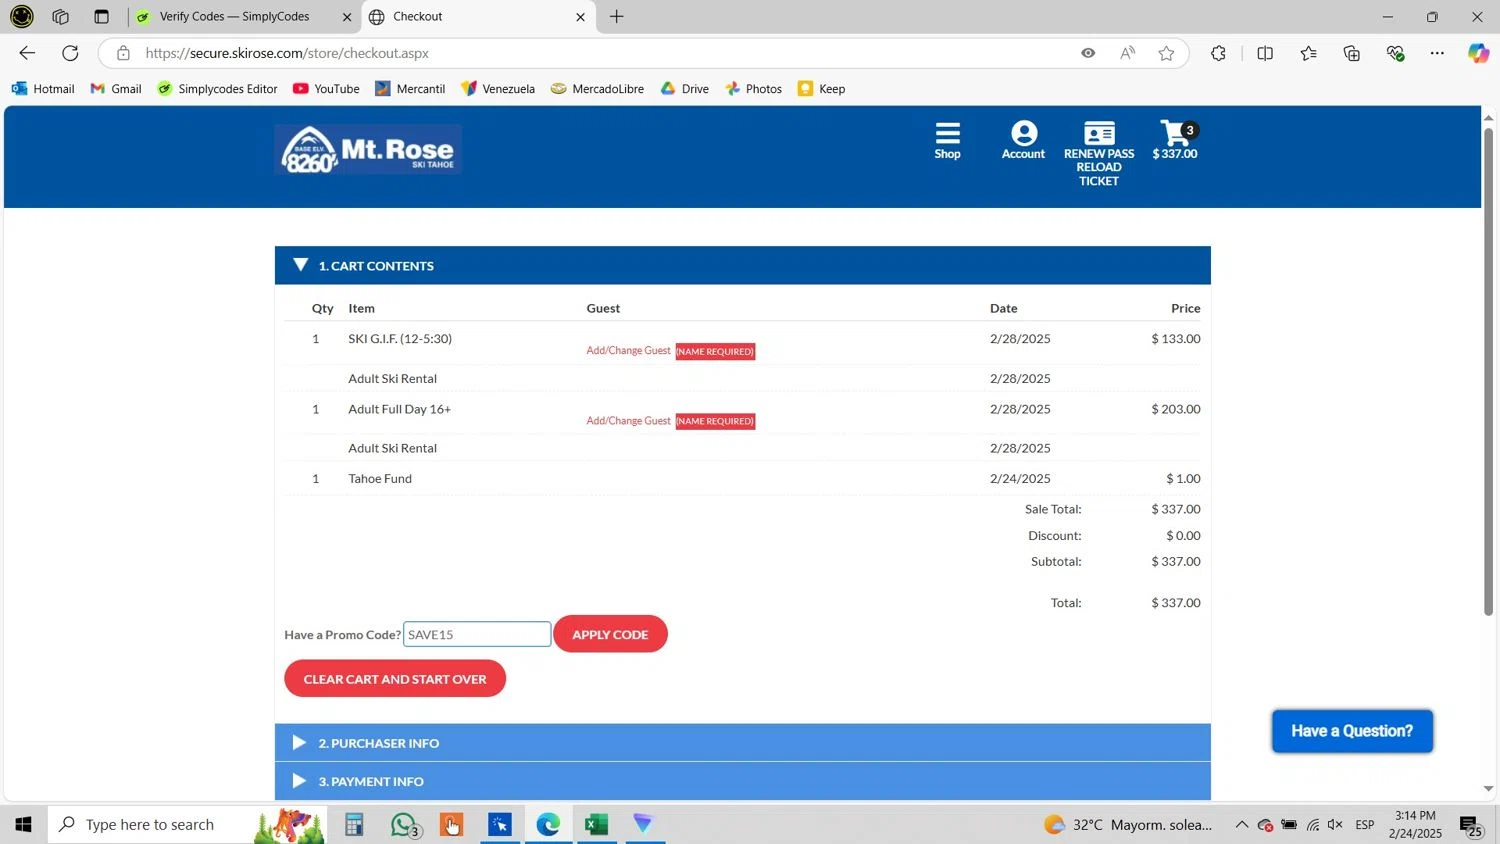The width and height of the screenshot is (1500, 844).
Task: Open YouTube bookmark
Action: click(326, 88)
